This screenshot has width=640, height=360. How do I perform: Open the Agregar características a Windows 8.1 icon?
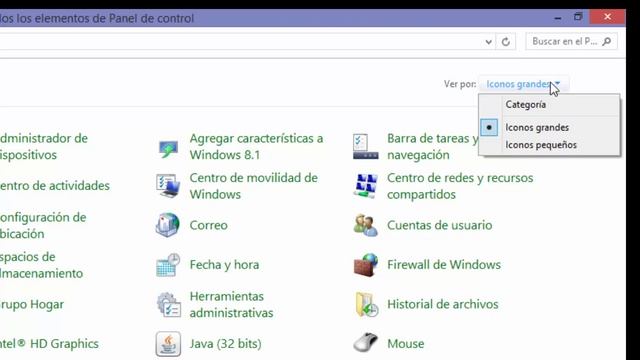tap(168, 148)
